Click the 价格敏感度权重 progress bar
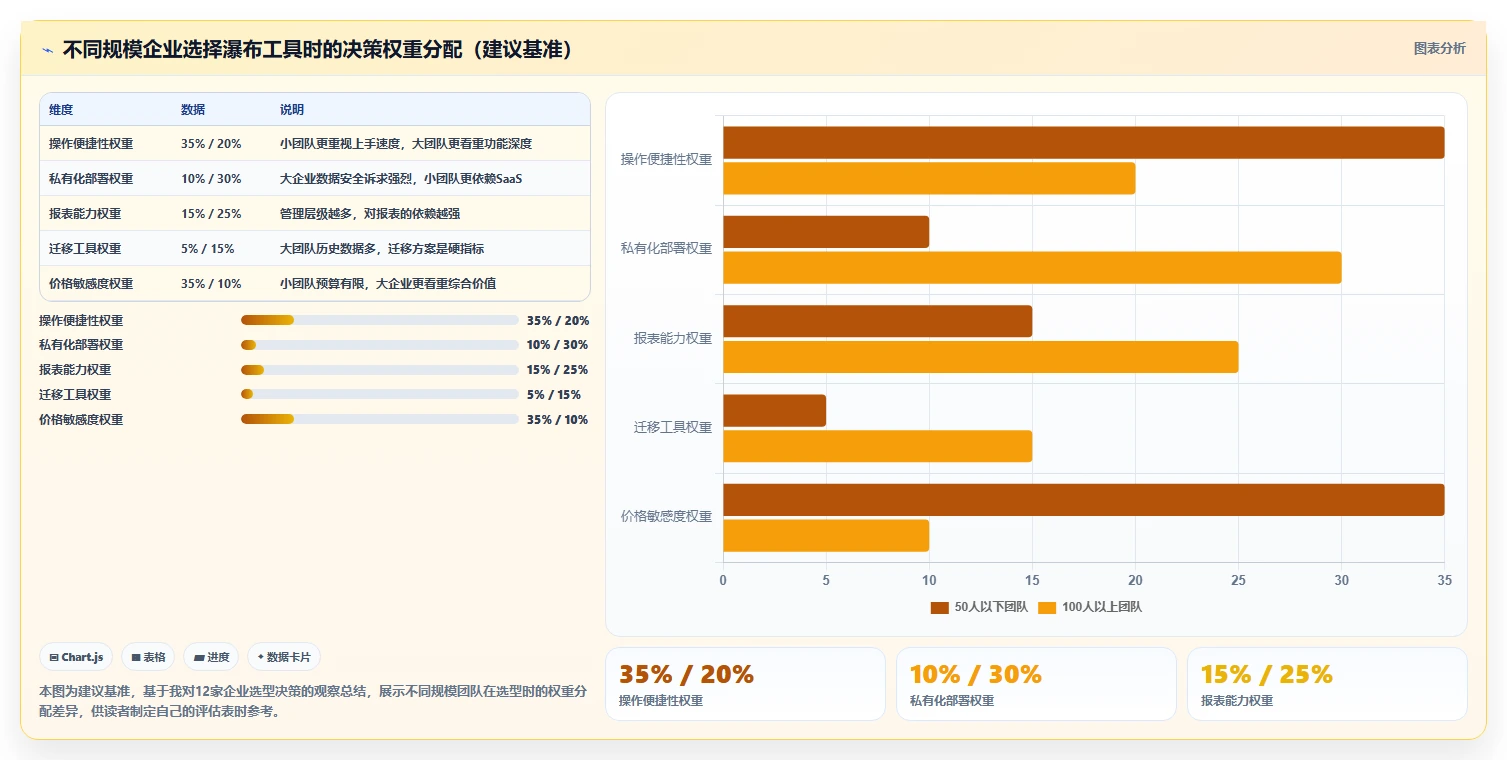1507x760 pixels. tap(380, 419)
